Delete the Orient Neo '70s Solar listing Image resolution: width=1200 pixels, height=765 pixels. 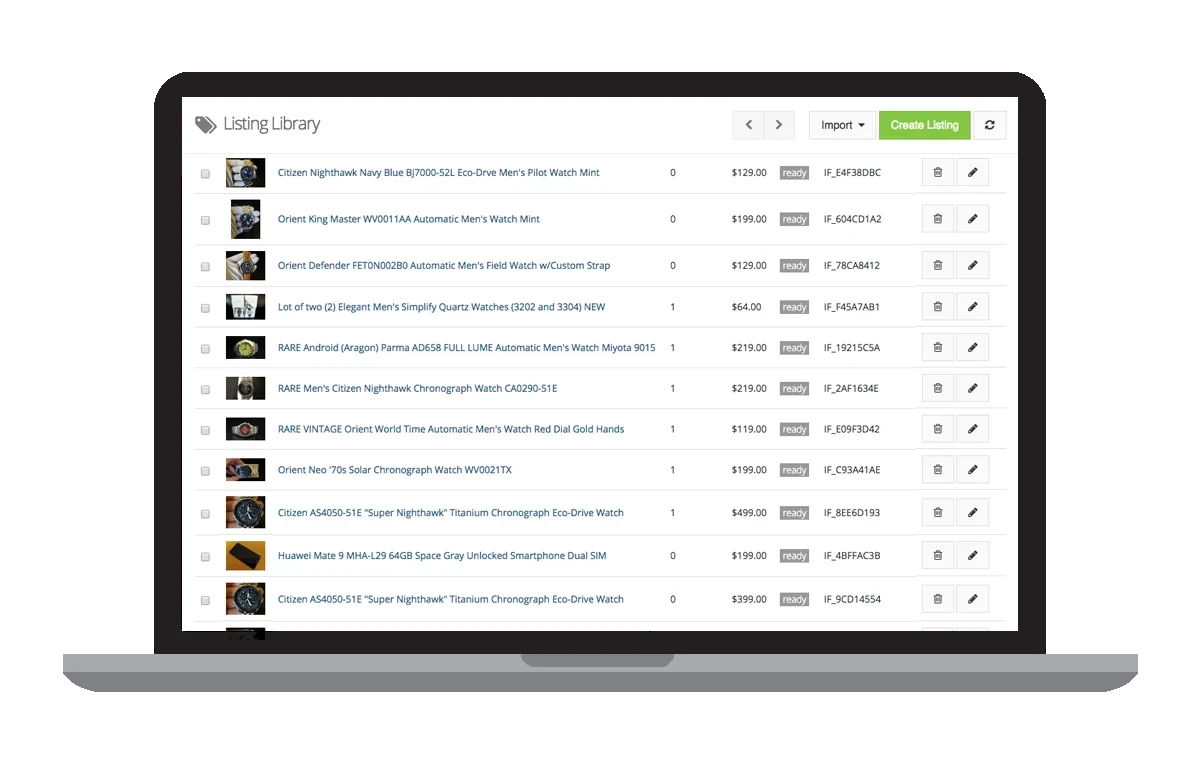click(x=937, y=470)
